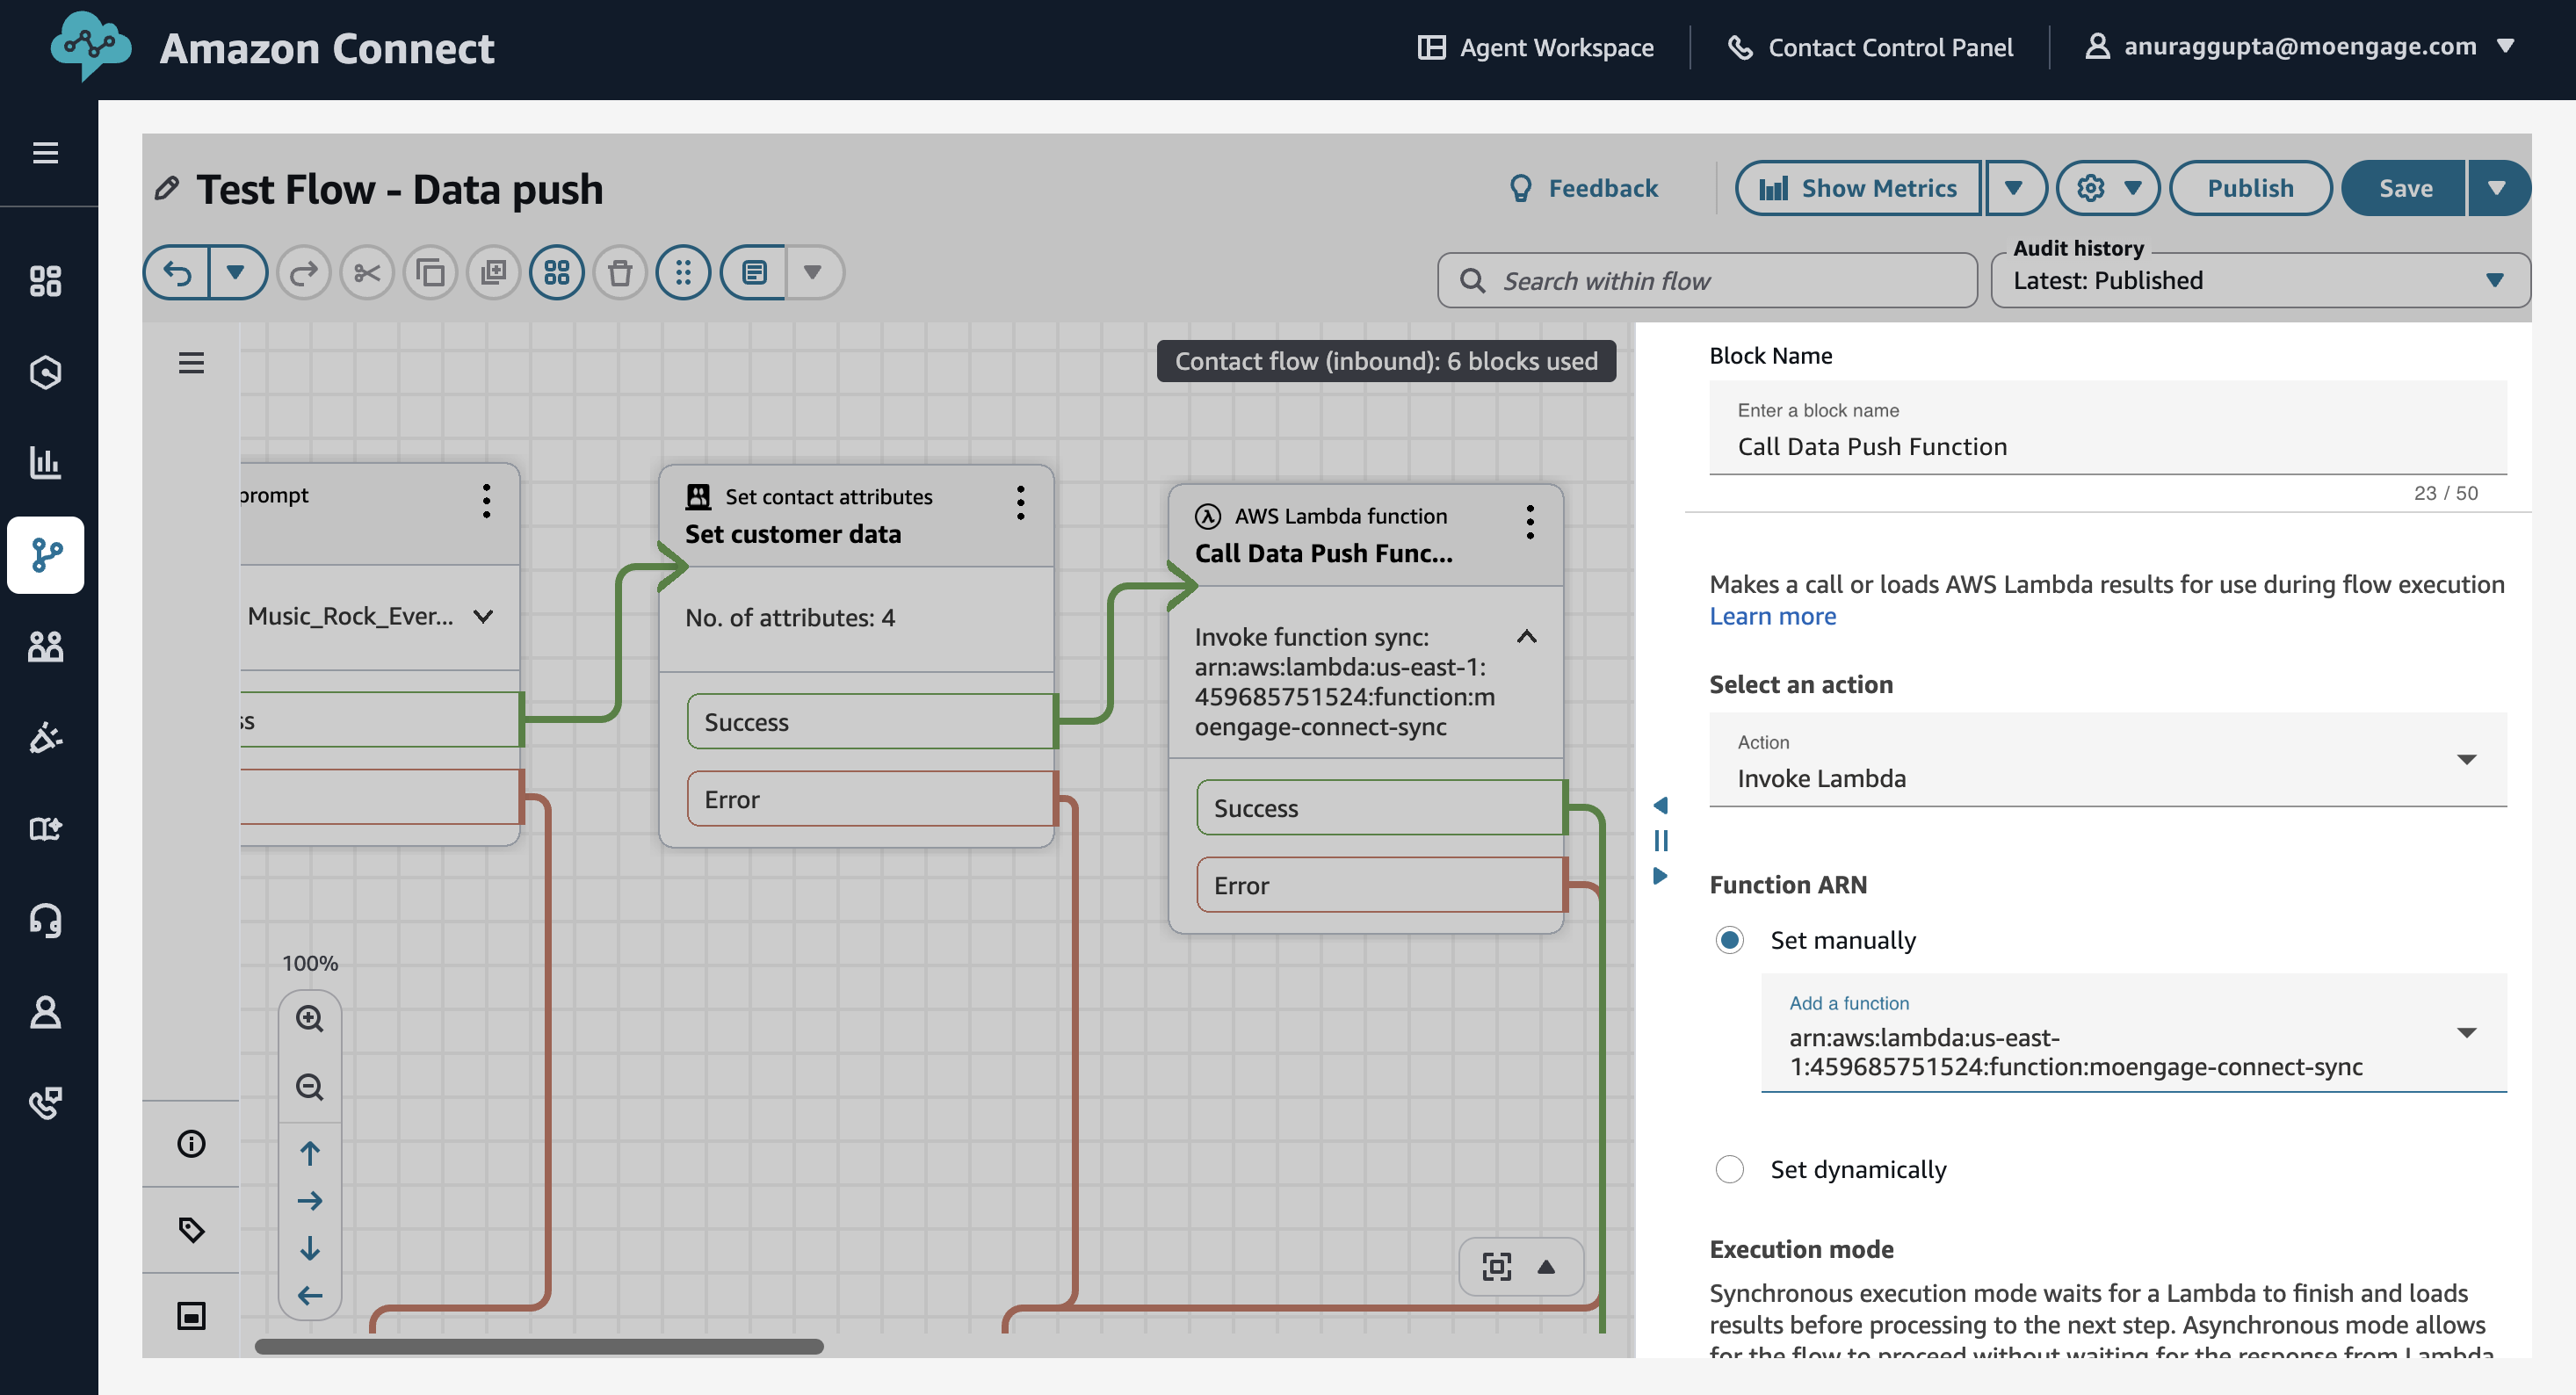The image size is (2576, 1395).
Task: Open the headset sidebar icon
Action: [45, 920]
